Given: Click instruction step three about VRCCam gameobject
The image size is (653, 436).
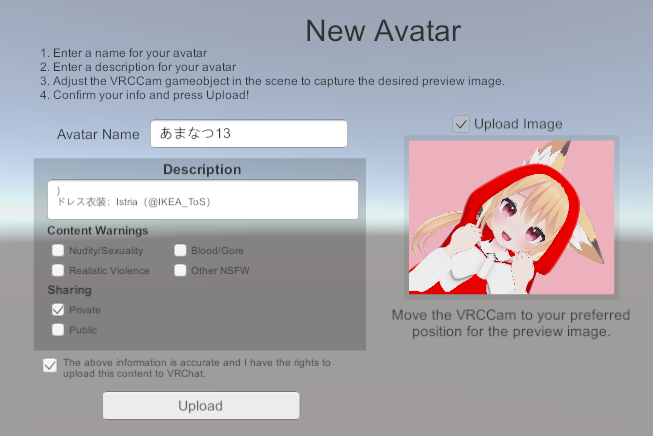Looking at the screenshot, I should pos(272,81).
